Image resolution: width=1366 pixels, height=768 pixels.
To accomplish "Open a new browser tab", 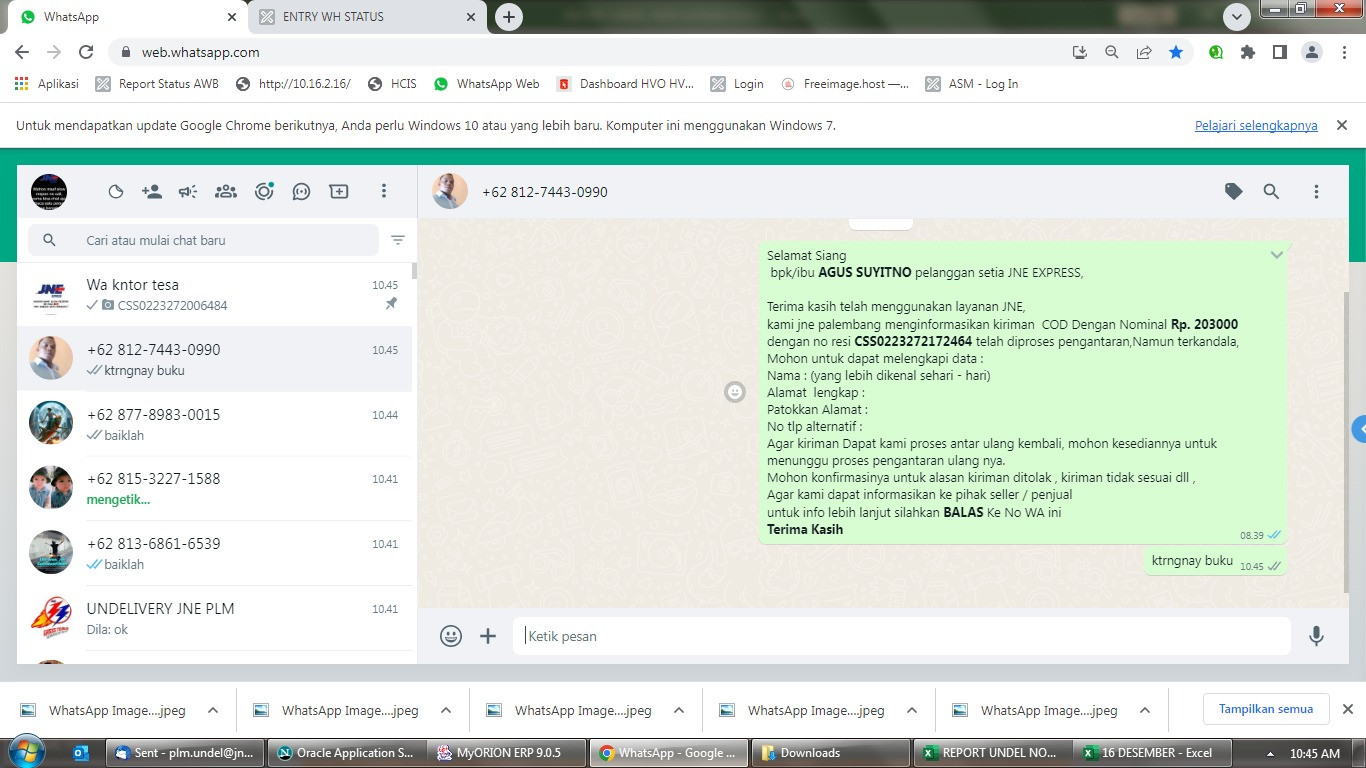I will click(509, 17).
